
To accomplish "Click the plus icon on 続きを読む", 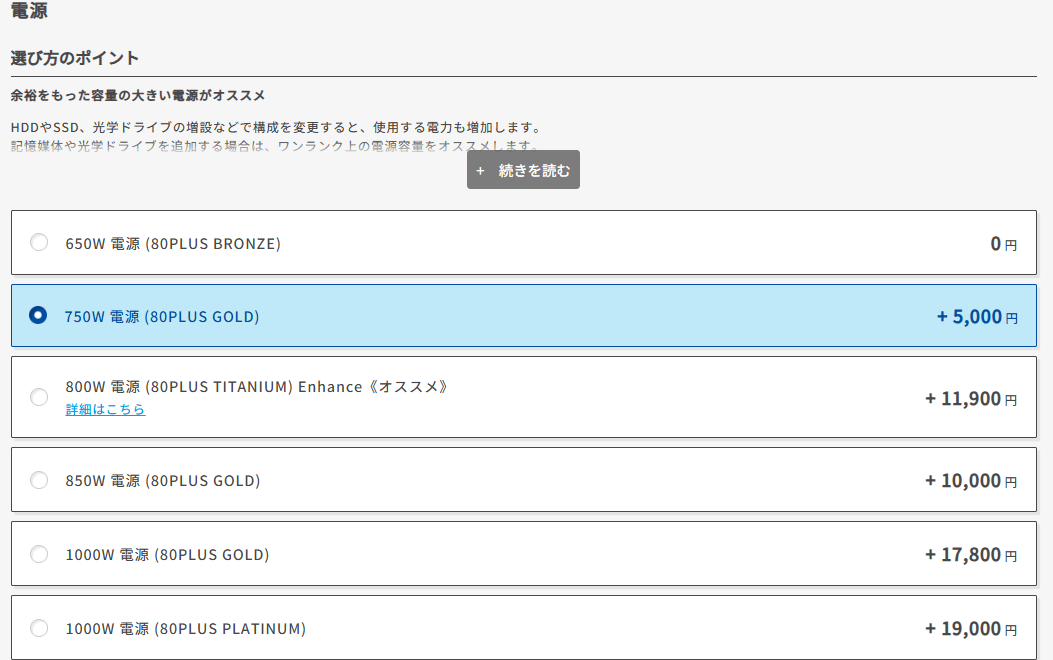I will coord(481,171).
